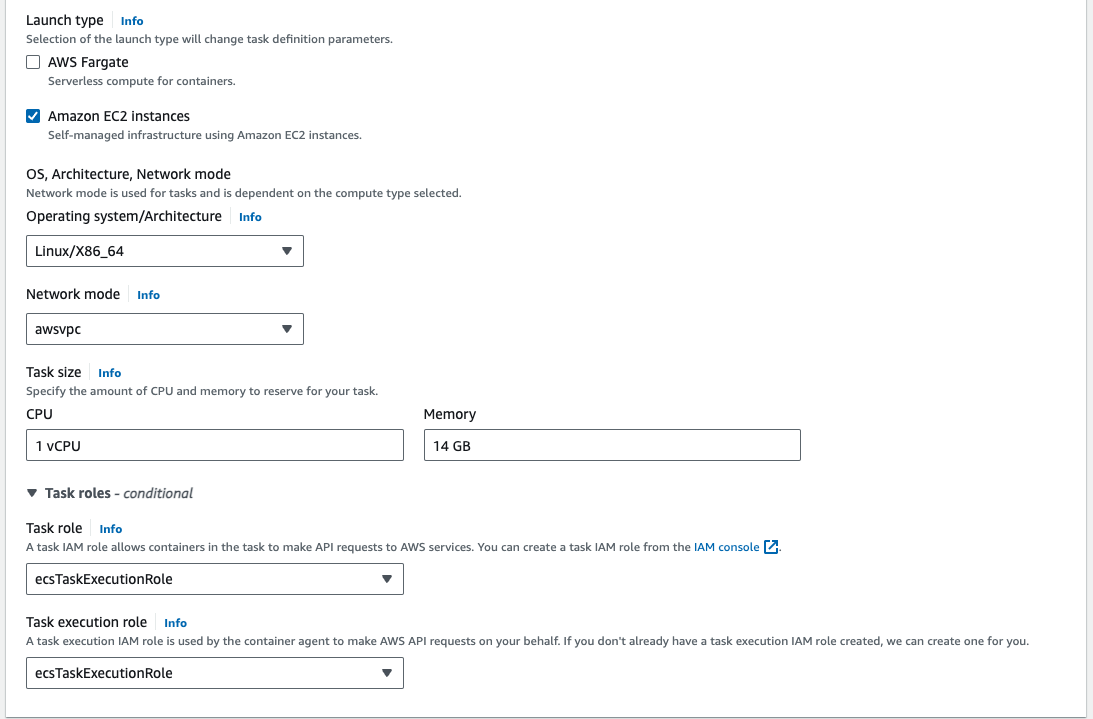This screenshot has height=719, width=1093.
Task: Click the external link icon beside IAM console
Action: pos(769,546)
